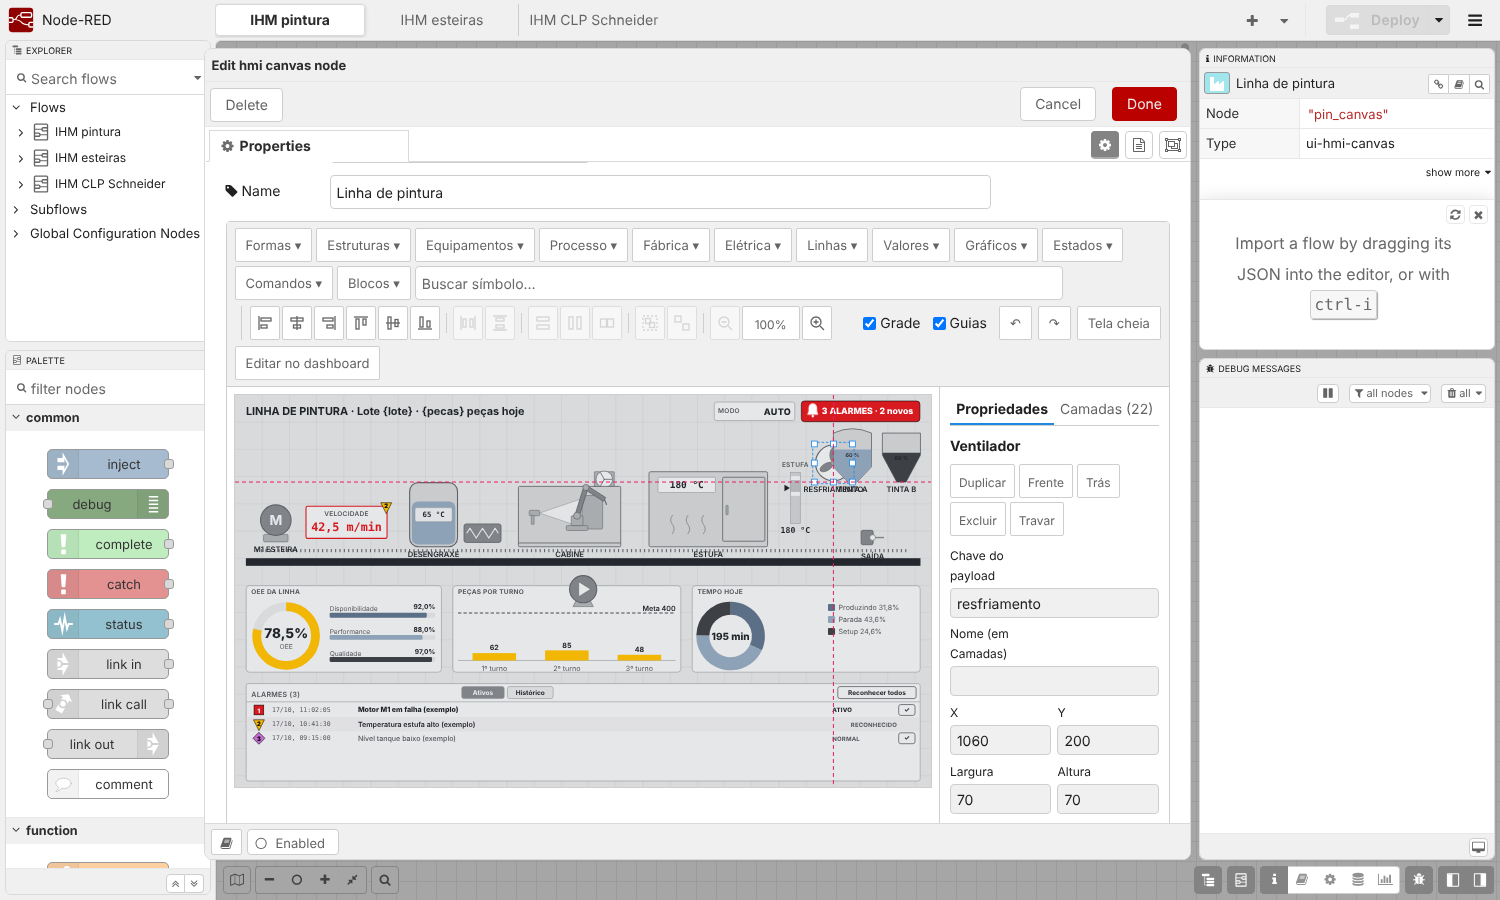
Task: Click the align bottom edges icon
Action: click(x=425, y=323)
